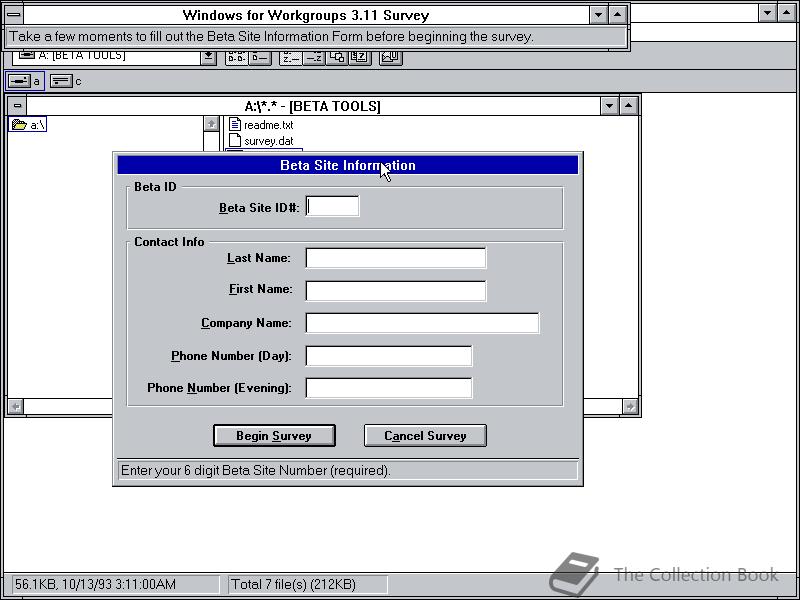This screenshot has width=800, height=600.
Task: Click the All File Details toolbar icon
Action: [260, 57]
